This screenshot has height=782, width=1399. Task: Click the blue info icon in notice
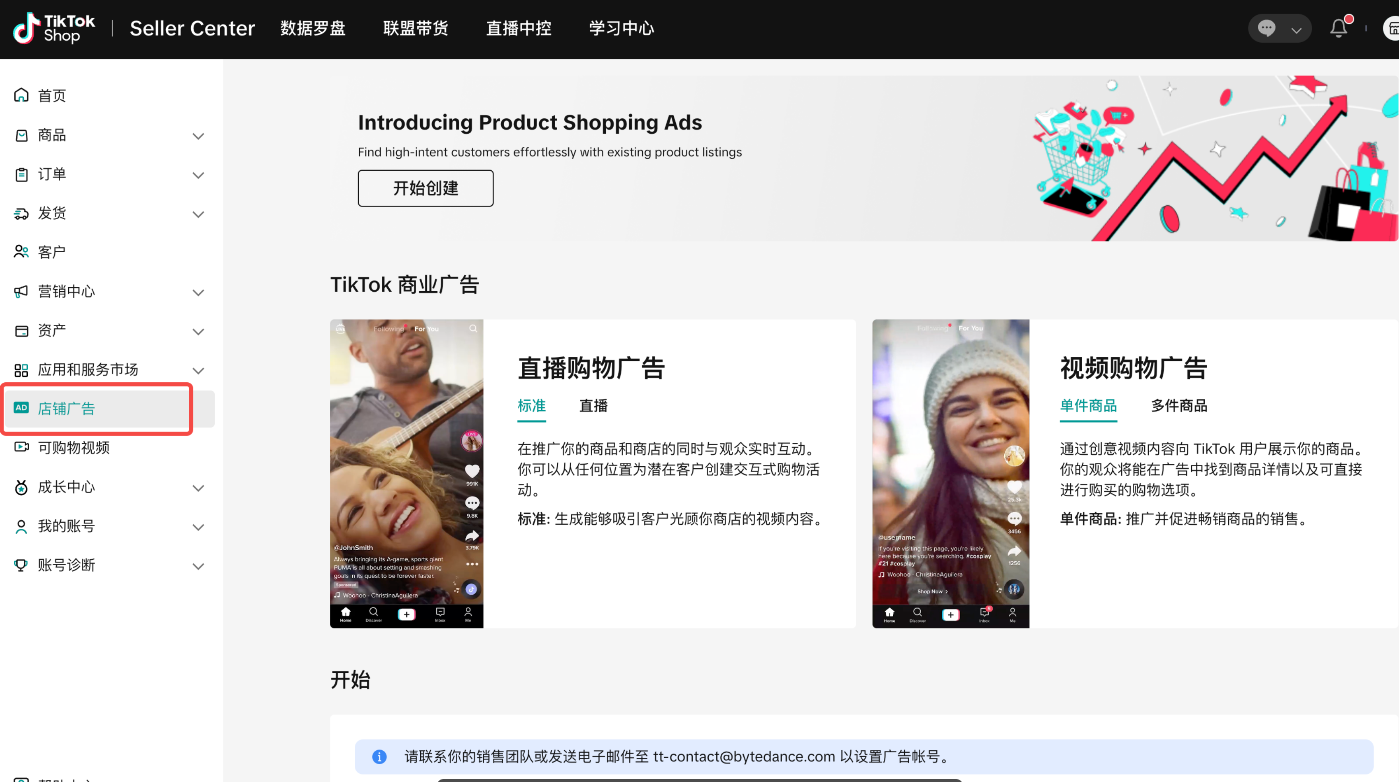(379, 757)
